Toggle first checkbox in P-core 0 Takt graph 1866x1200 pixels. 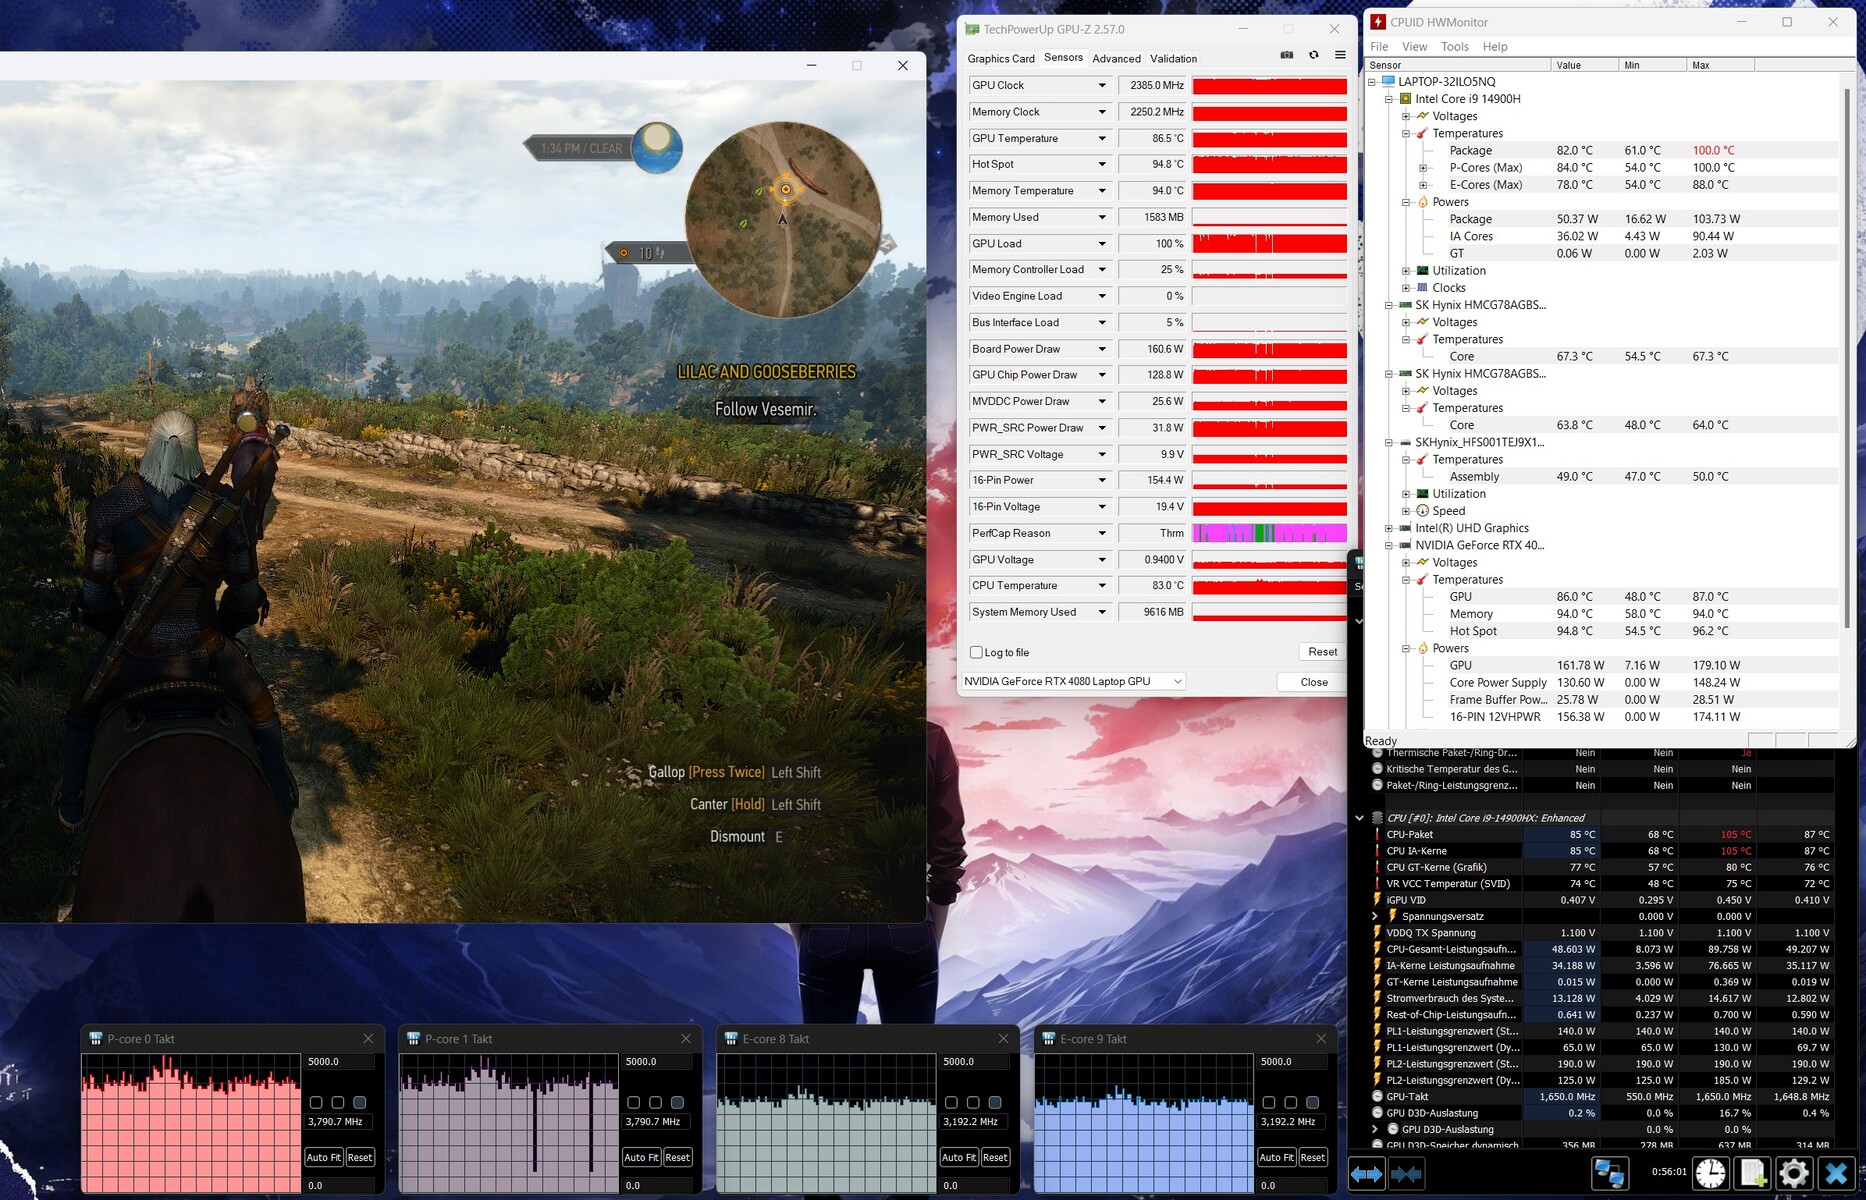click(x=316, y=1102)
